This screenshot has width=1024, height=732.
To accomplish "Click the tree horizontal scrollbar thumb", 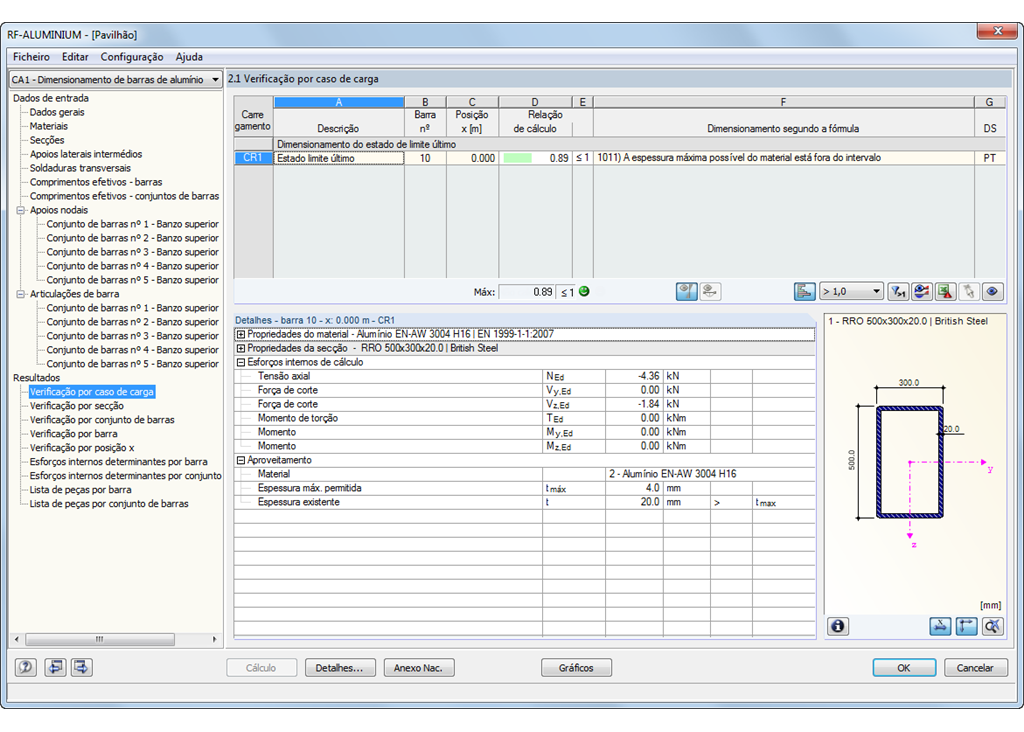I will tap(100, 639).
